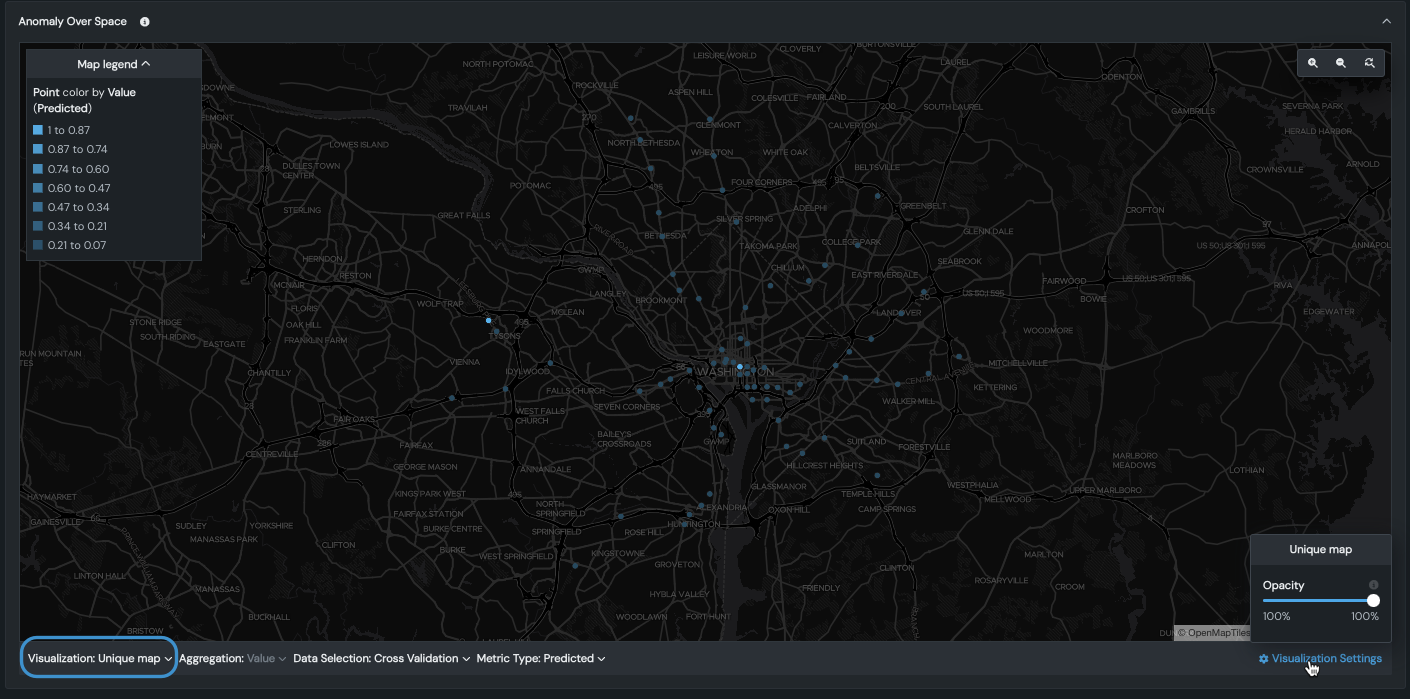Screen dimensions: 1410x699
Task: Click the bright data point in Washington
Action: point(740,367)
